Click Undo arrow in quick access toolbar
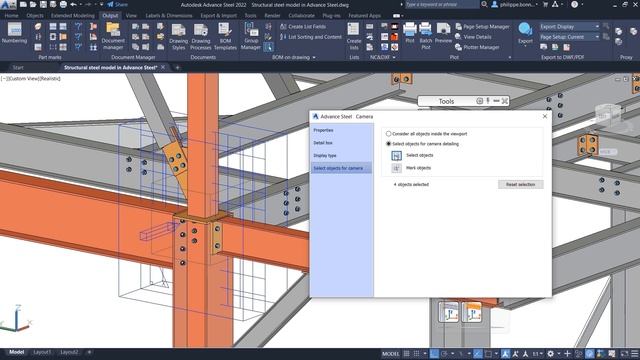This screenshot has width=640, height=360. click(73, 4)
